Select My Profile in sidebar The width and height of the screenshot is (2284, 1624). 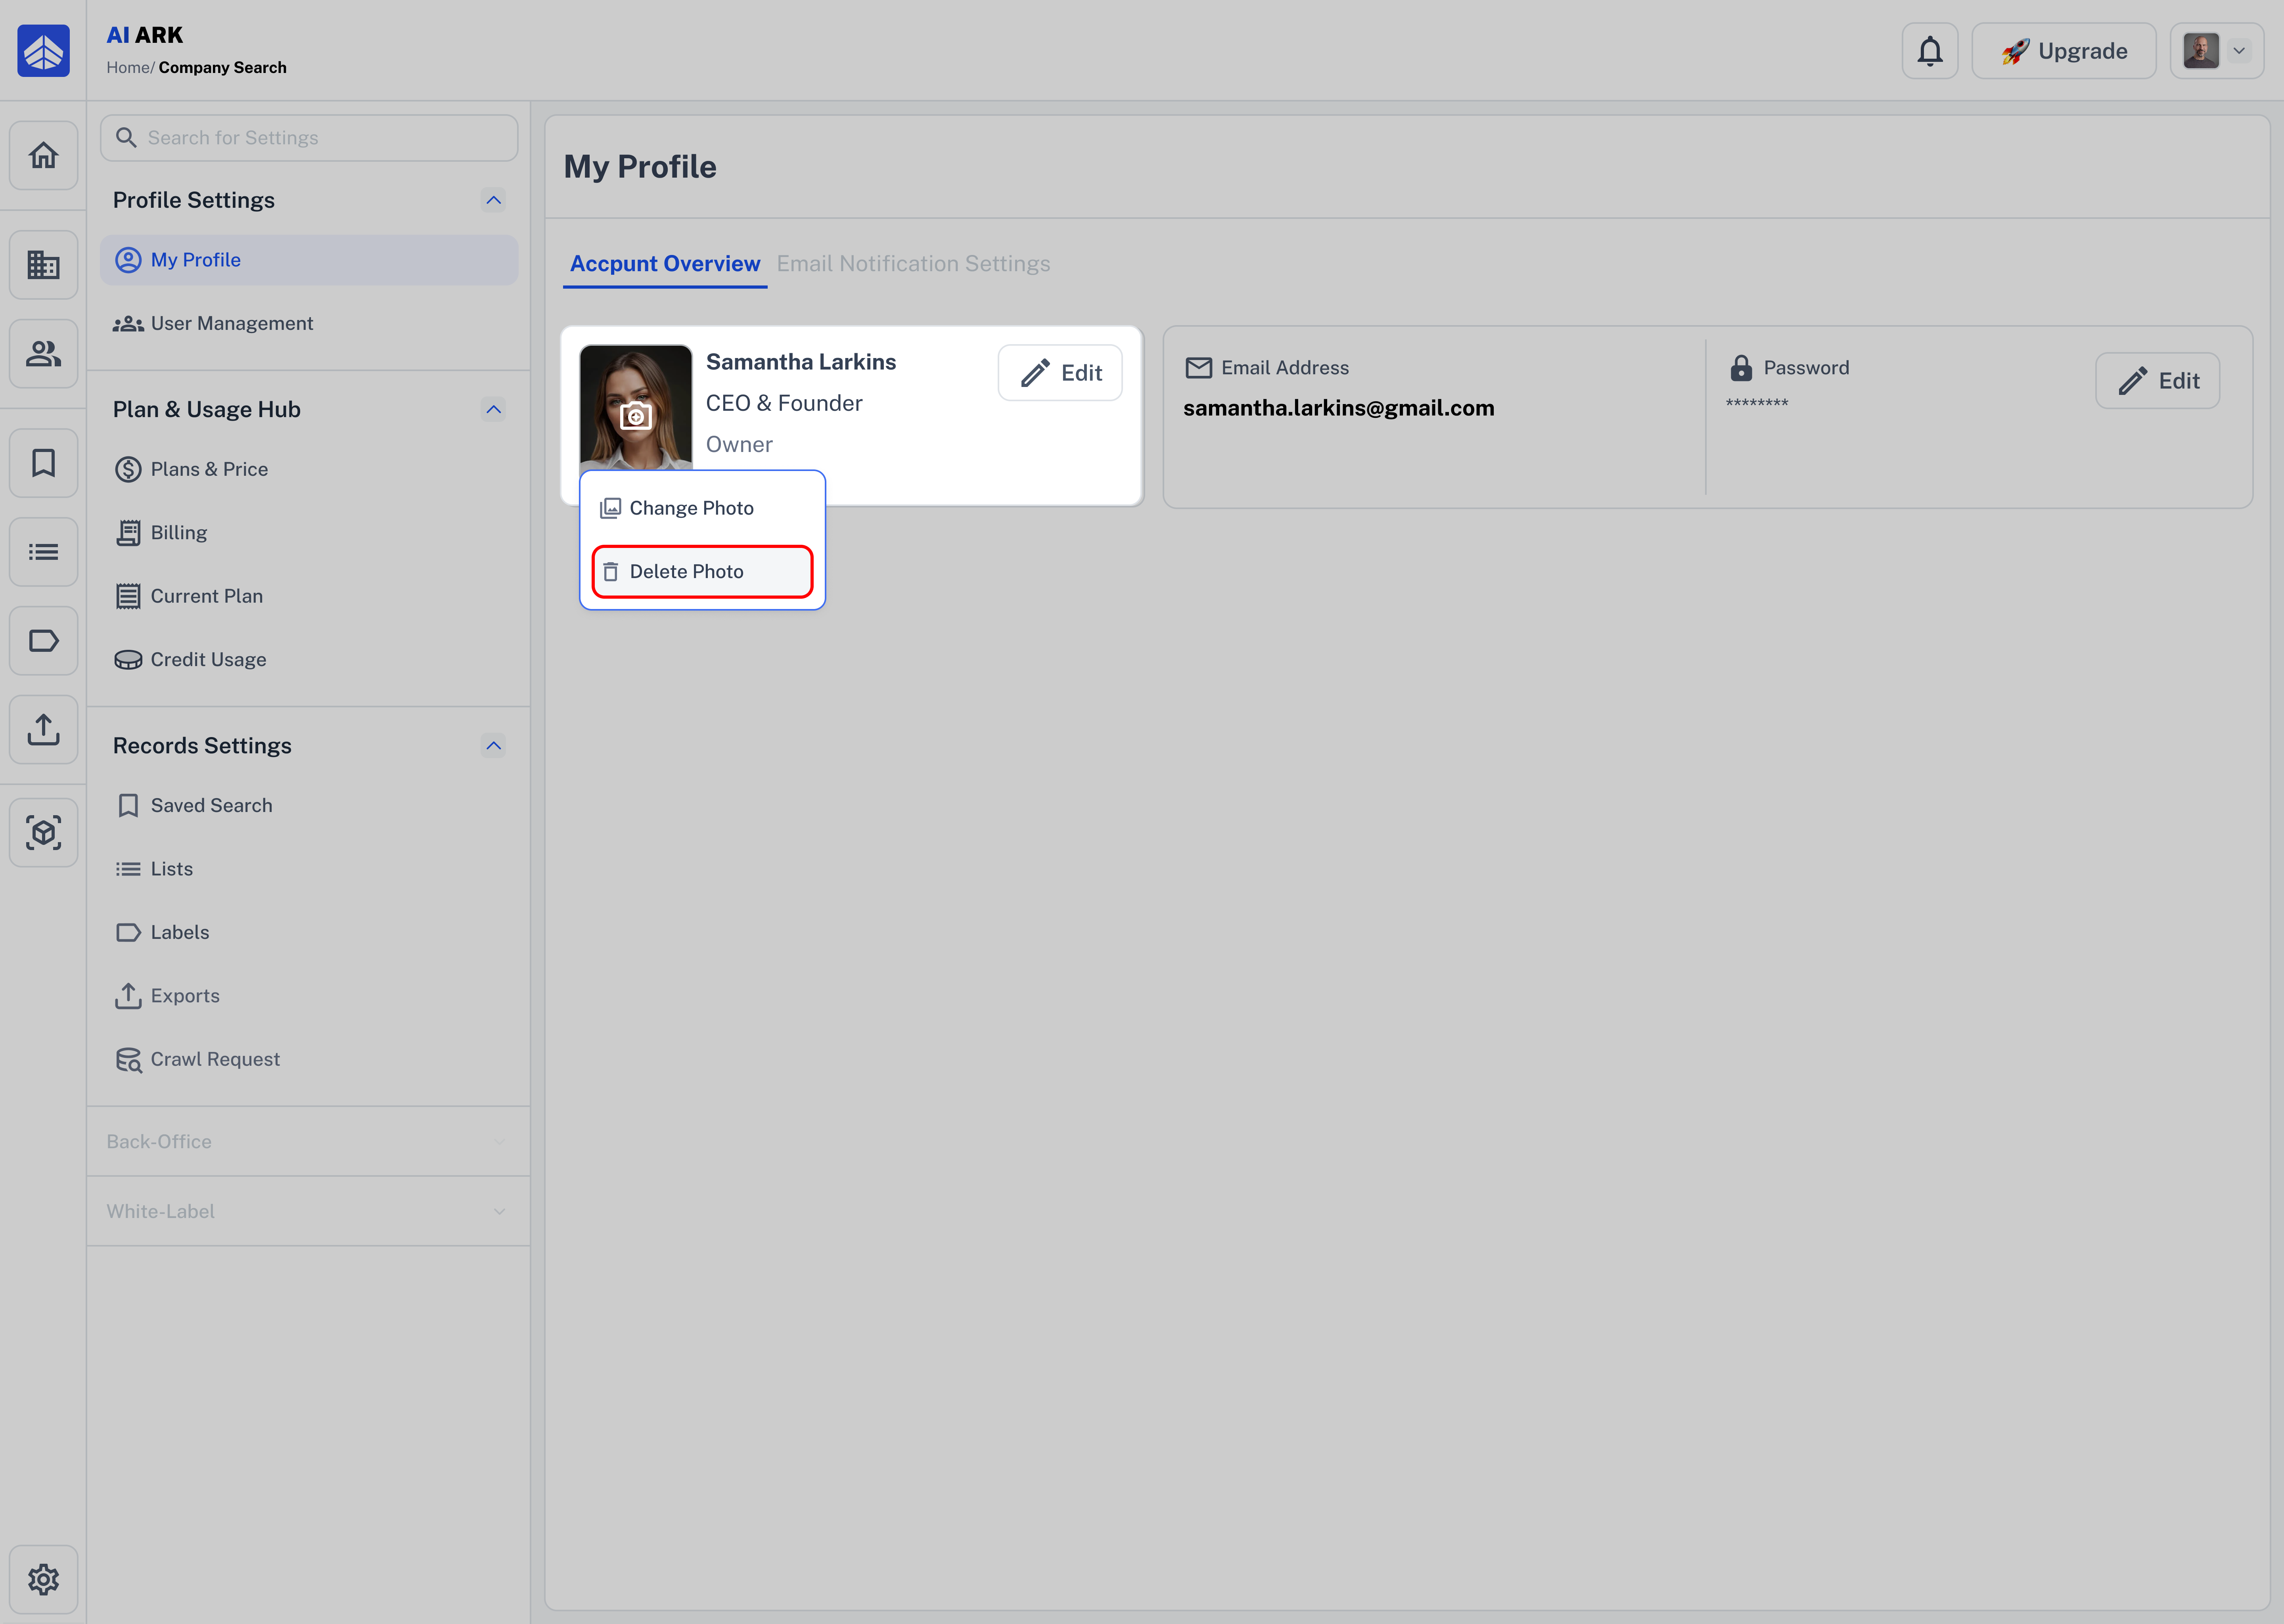309,260
